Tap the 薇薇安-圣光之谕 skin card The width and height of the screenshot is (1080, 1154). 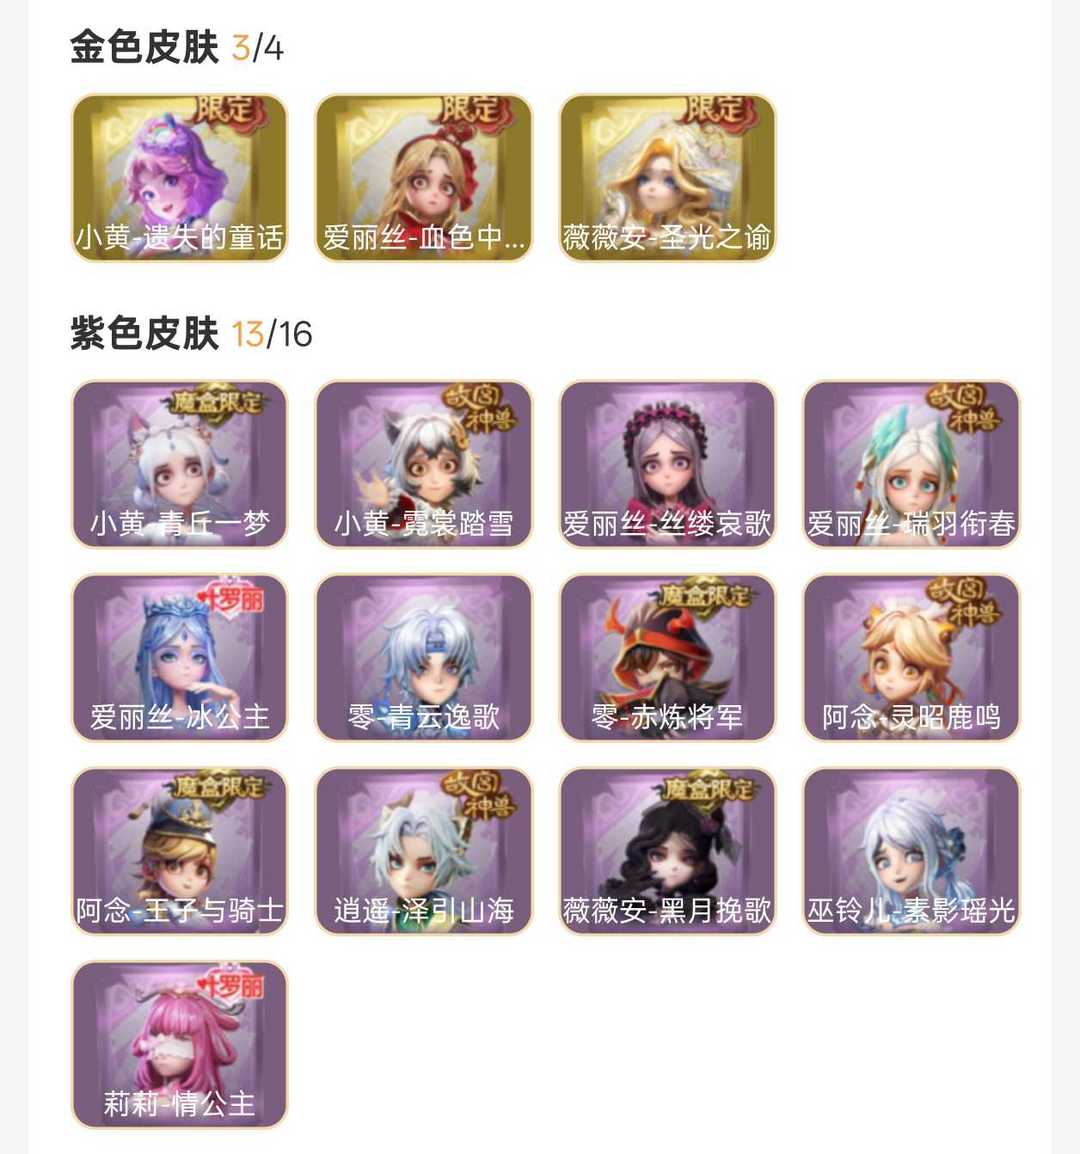click(x=668, y=177)
